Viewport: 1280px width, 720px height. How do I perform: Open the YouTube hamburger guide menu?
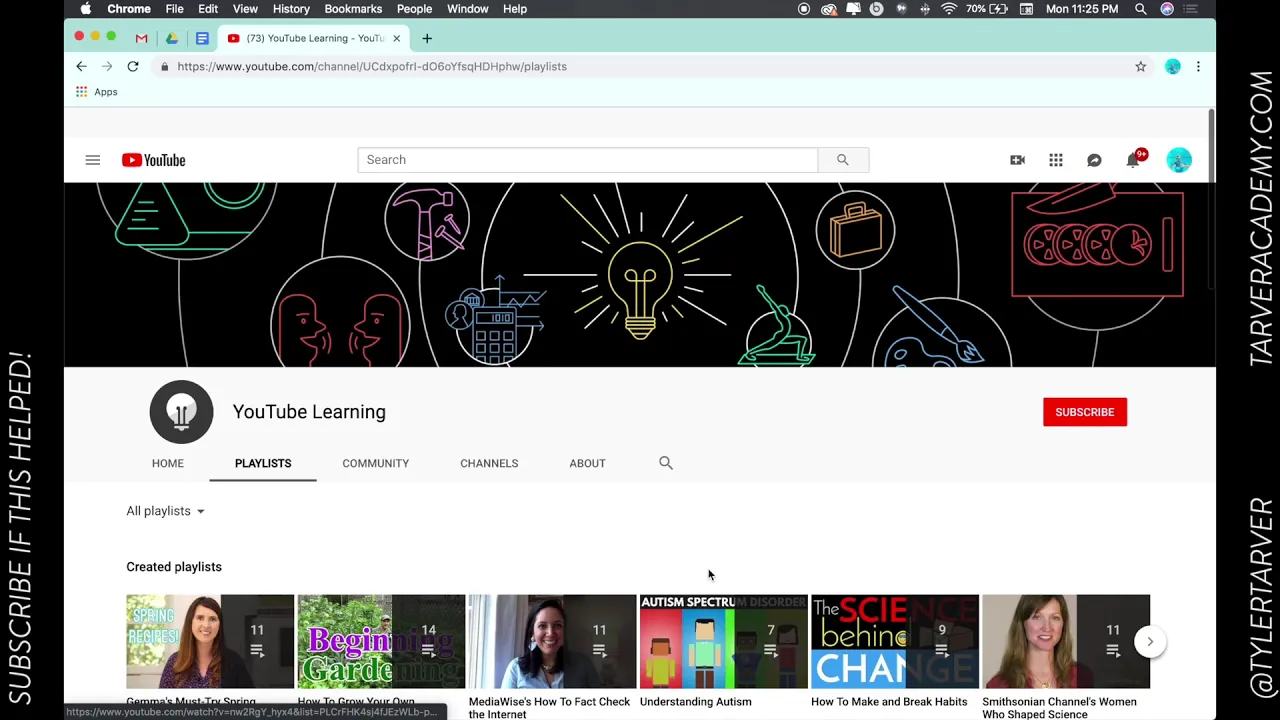pos(92,160)
